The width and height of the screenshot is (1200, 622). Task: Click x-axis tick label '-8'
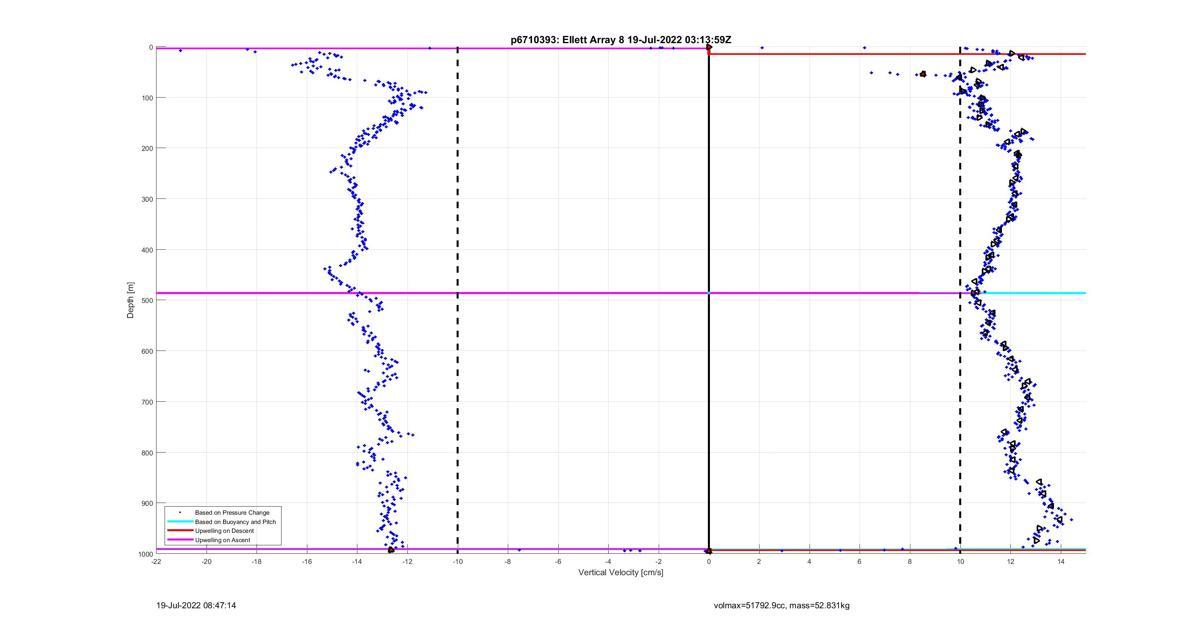(508, 561)
